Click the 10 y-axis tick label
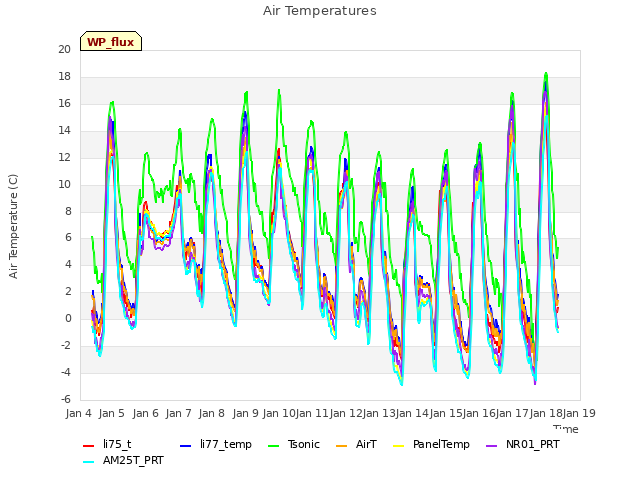The width and height of the screenshot is (640, 480). pyautogui.click(x=64, y=184)
